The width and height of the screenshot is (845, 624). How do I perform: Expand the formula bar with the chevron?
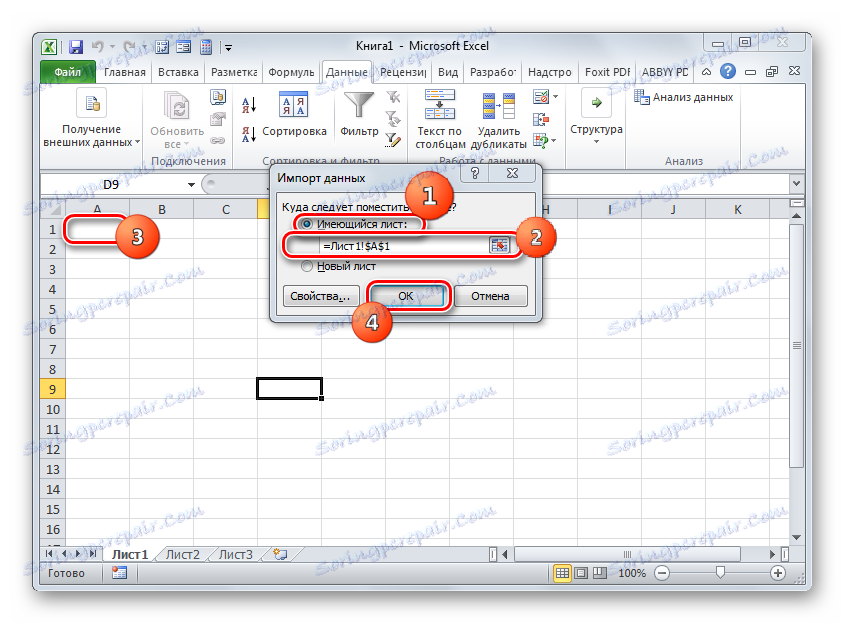point(796,183)
